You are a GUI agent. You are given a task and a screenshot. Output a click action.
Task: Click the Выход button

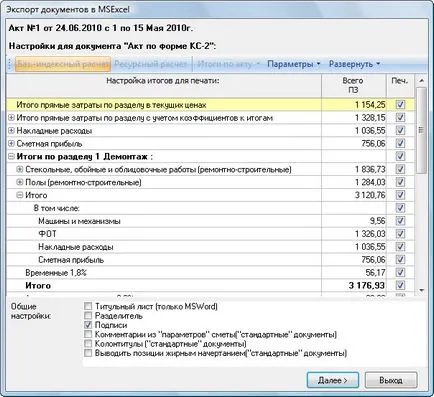[x=391, y=380]
